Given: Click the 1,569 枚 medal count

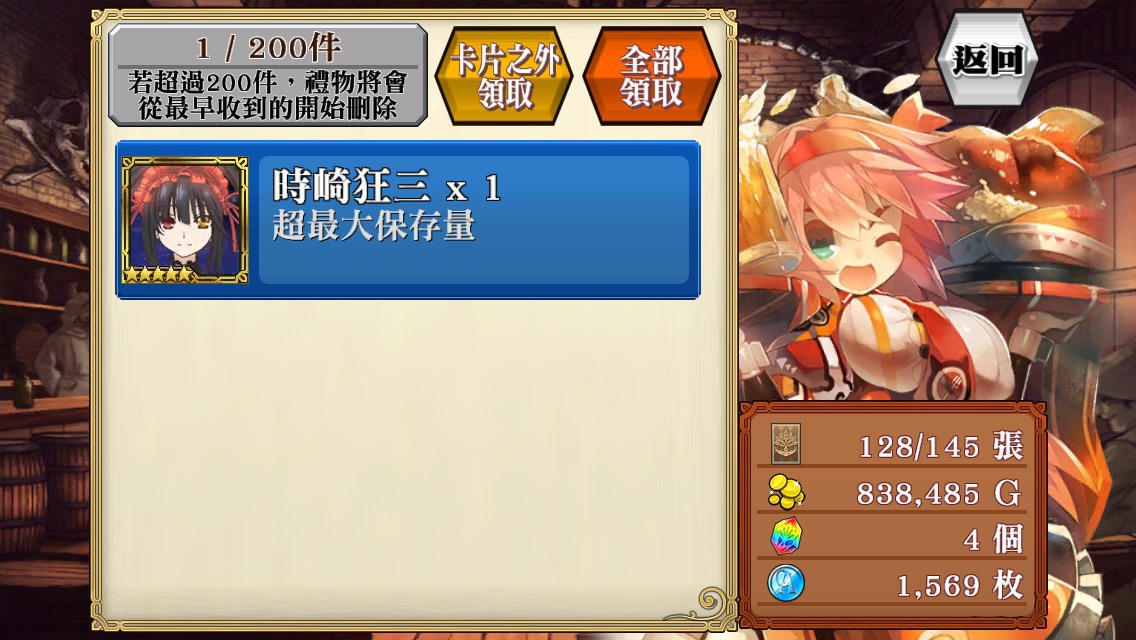Looking at the screenshot, I should [x=960, y=585].
